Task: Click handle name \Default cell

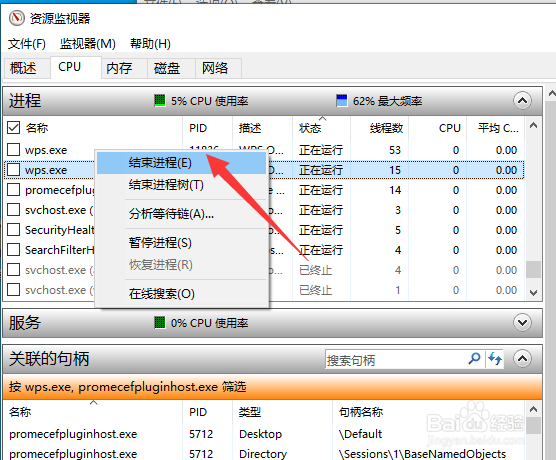Action: coord(360,434)
